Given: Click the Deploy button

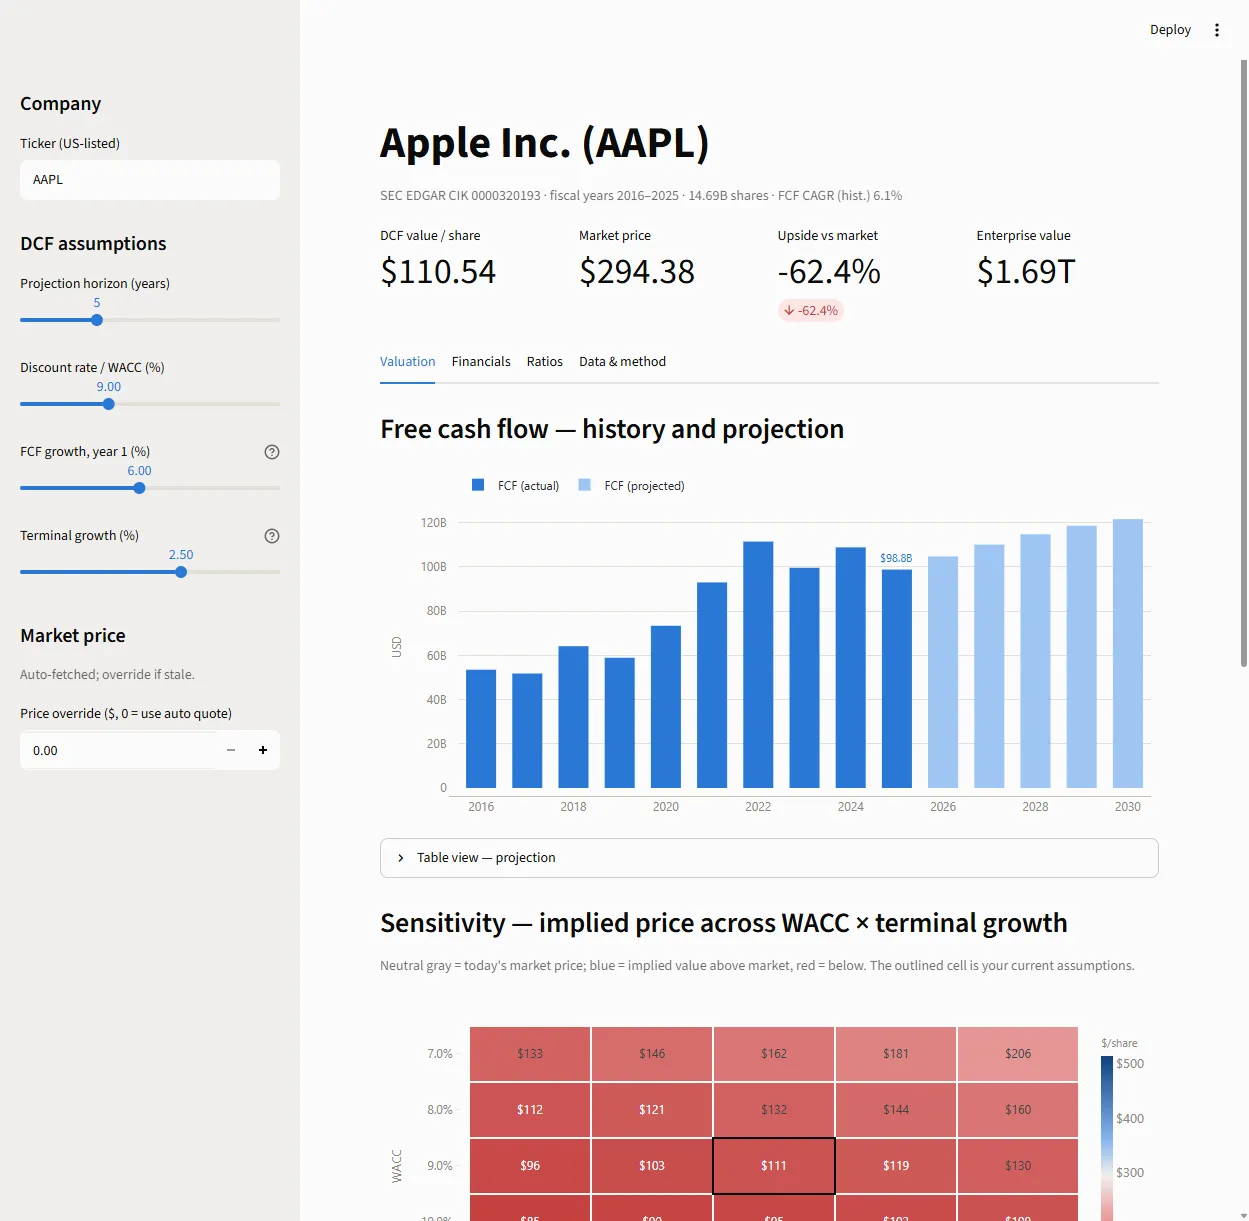Looking at the screenshot, I should (1170, 30).
